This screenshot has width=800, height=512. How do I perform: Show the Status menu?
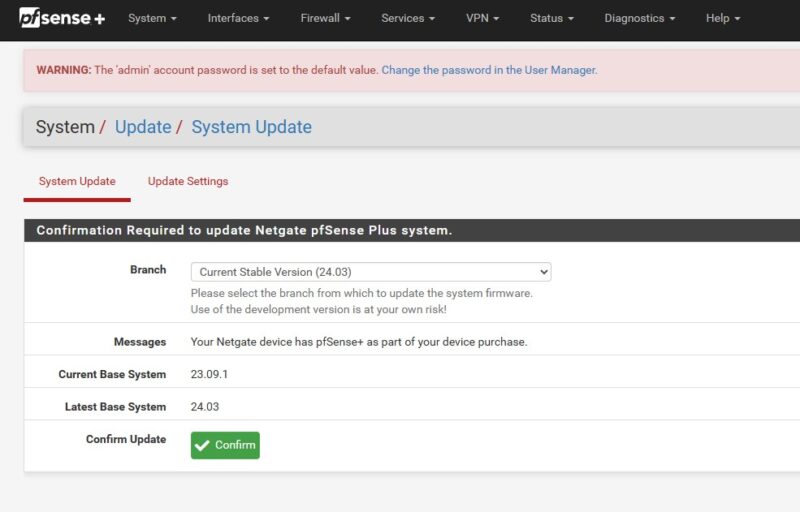[552, 18]
